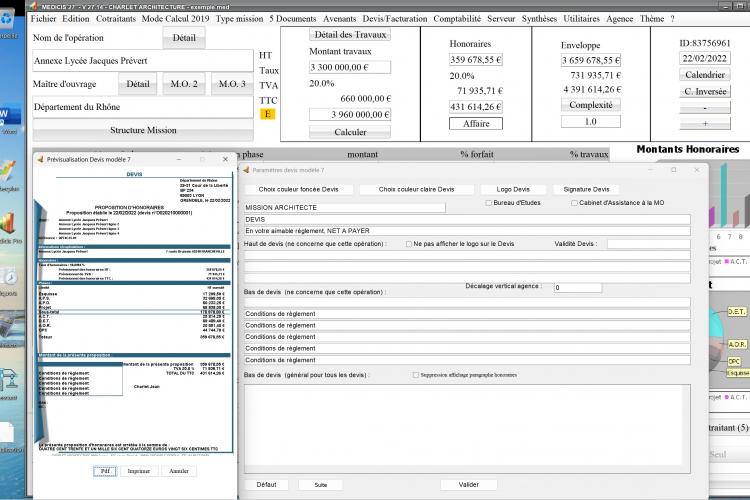Edit the MISSION ARCHITECTE field

coord(345,208)
